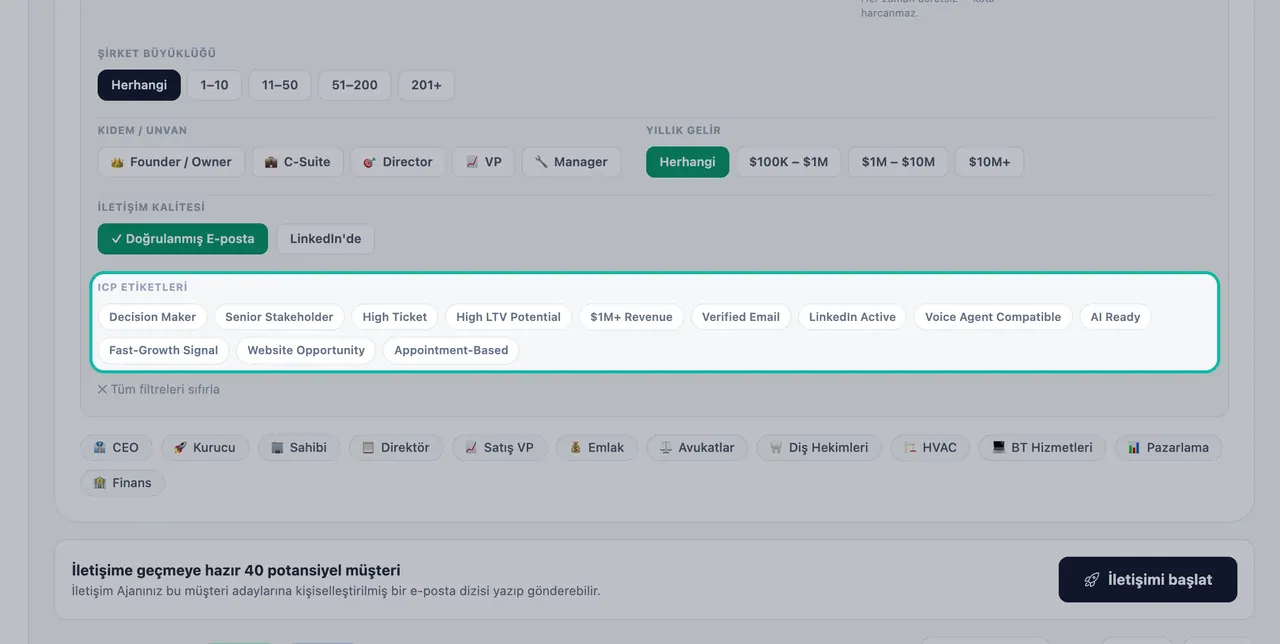Pick the Sahibi quick search chip

click(x=299, y=447)
